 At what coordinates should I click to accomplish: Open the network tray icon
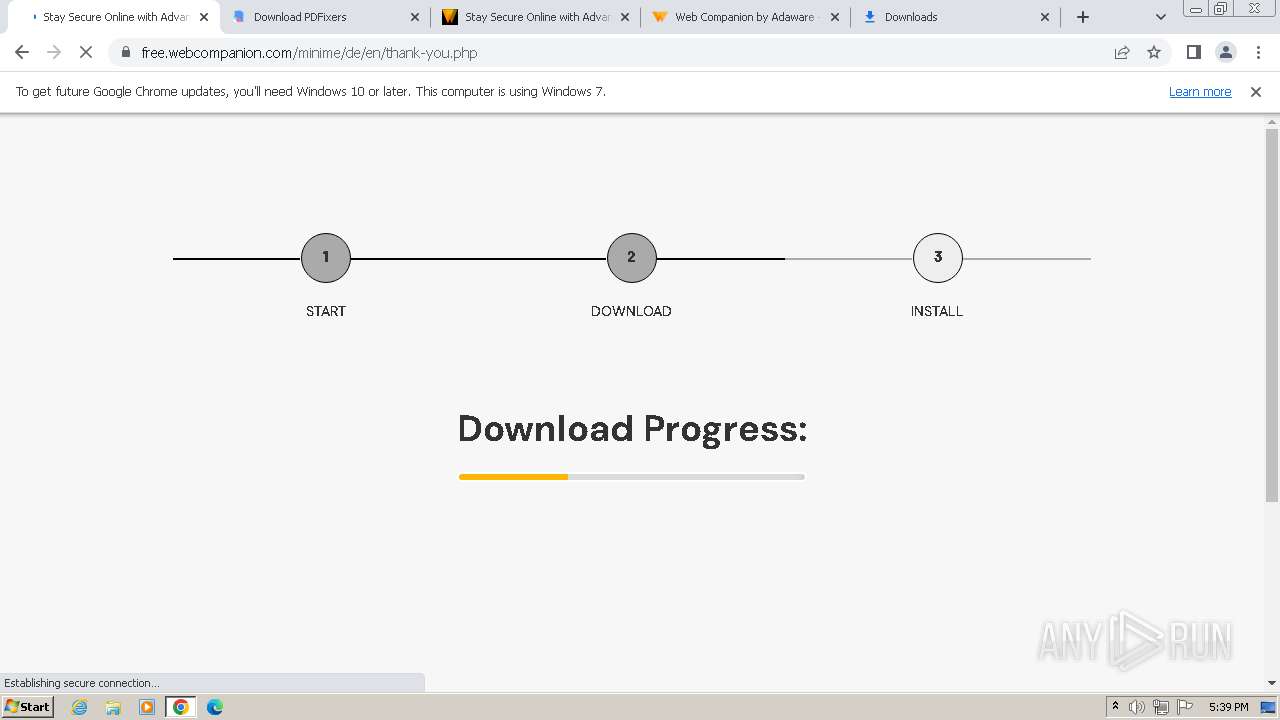pyautogui.click(x=1161, y=707)
